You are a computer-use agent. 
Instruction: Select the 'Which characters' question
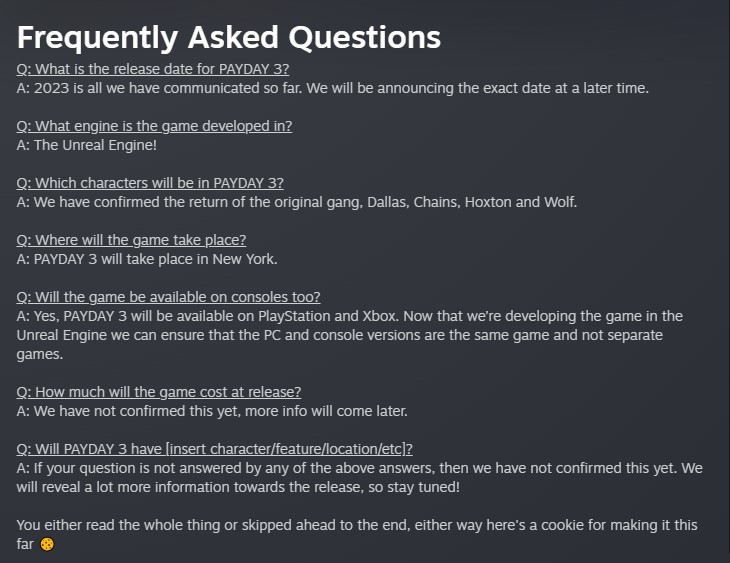coord(150,183)
